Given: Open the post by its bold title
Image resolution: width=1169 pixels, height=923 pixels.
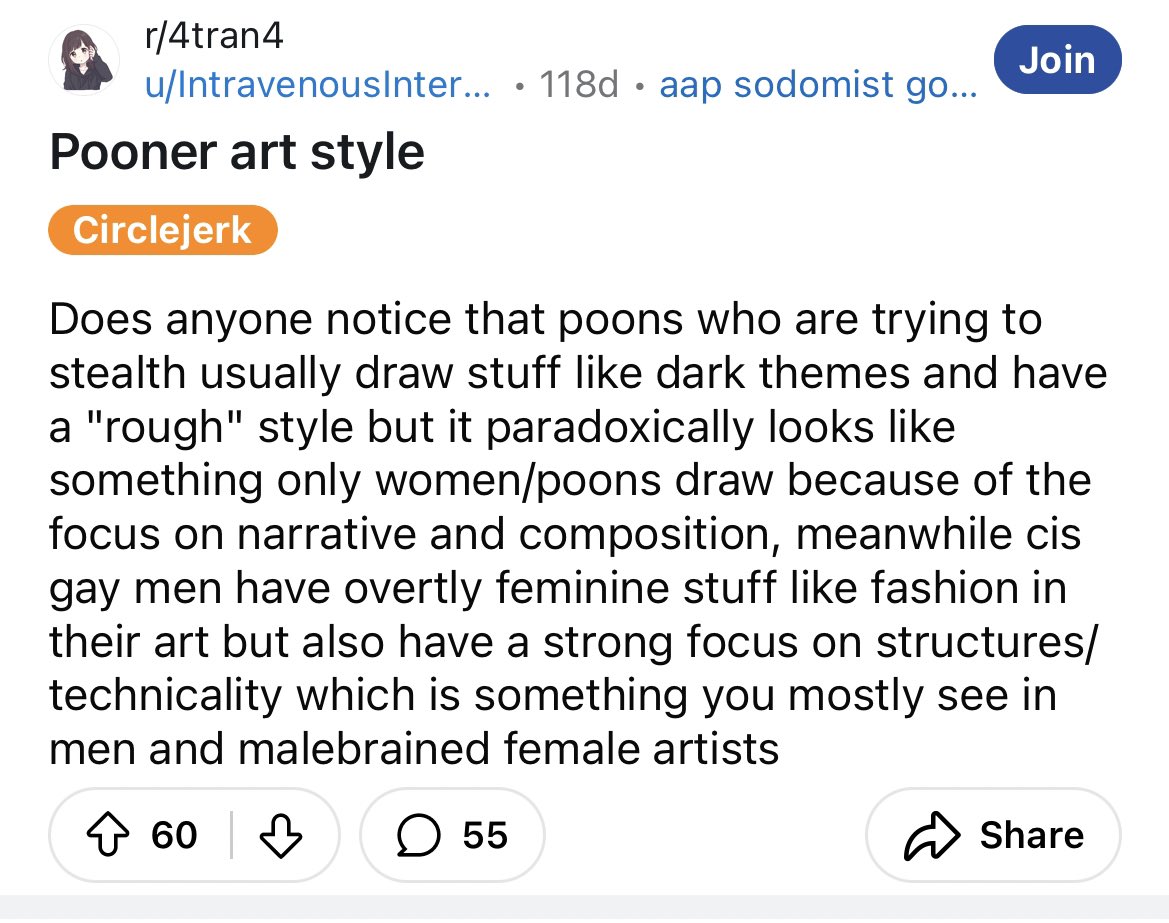Looking at the screenshot, I should click(x=237, y=152).
